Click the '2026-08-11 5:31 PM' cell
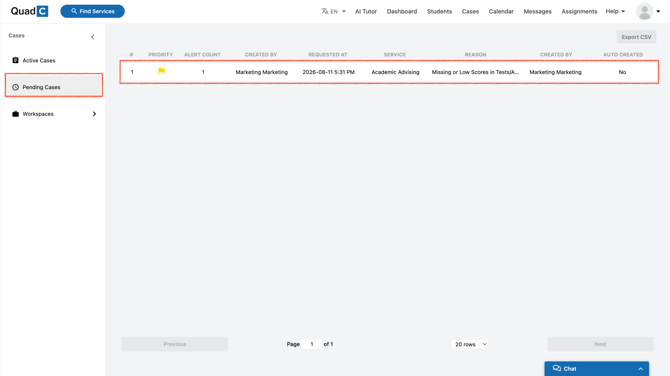Screen dimensions: 670x376 (329, 72)
